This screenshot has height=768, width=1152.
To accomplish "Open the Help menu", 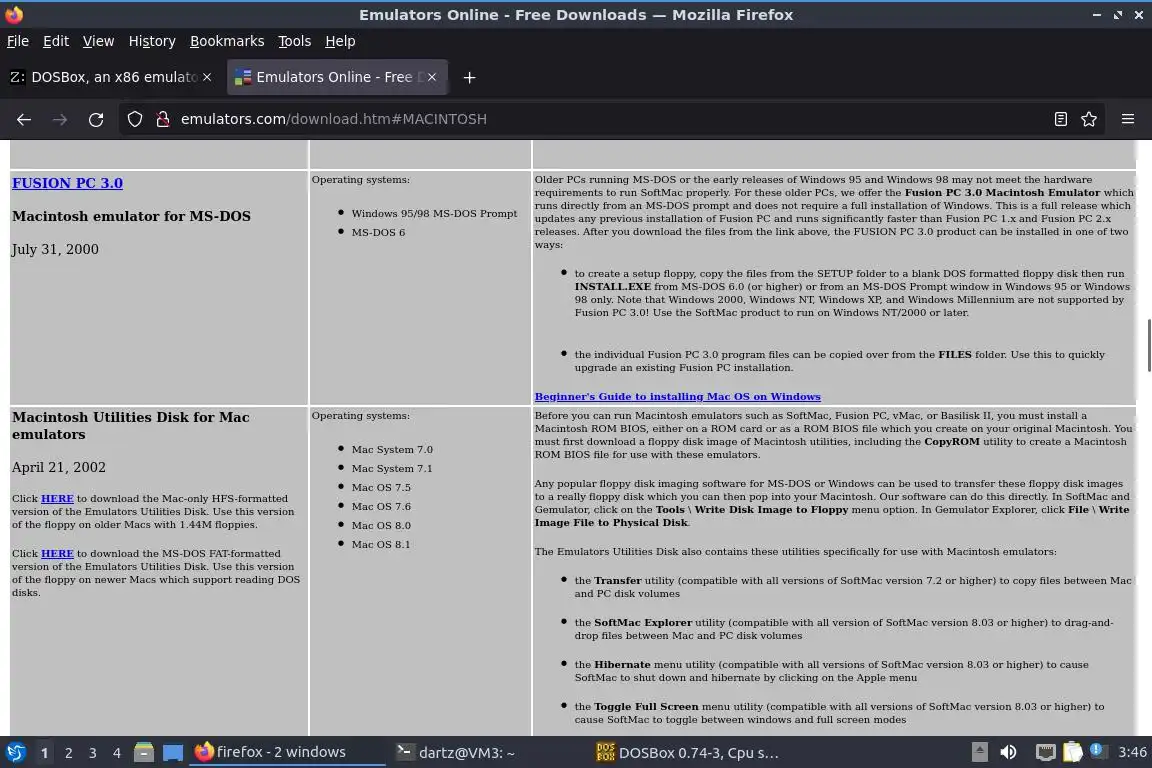I will [x=340, y=41].
